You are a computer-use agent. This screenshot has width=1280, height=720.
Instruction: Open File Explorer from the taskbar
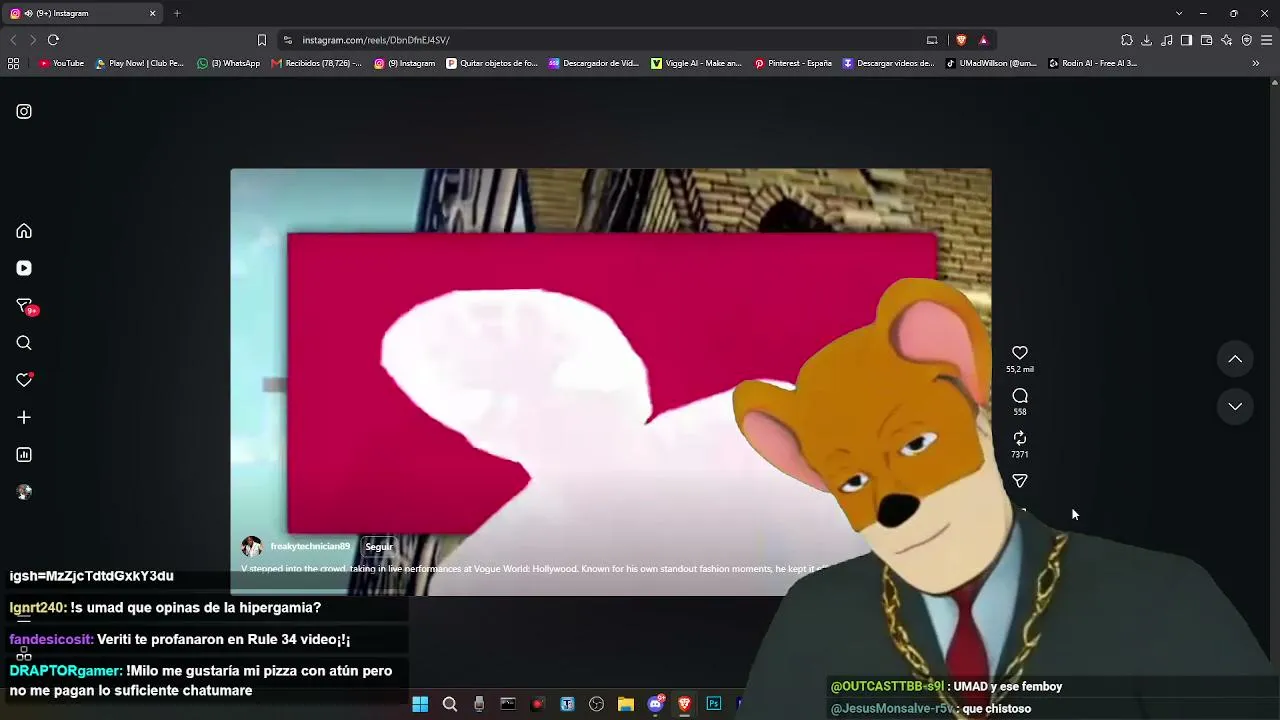626,704
